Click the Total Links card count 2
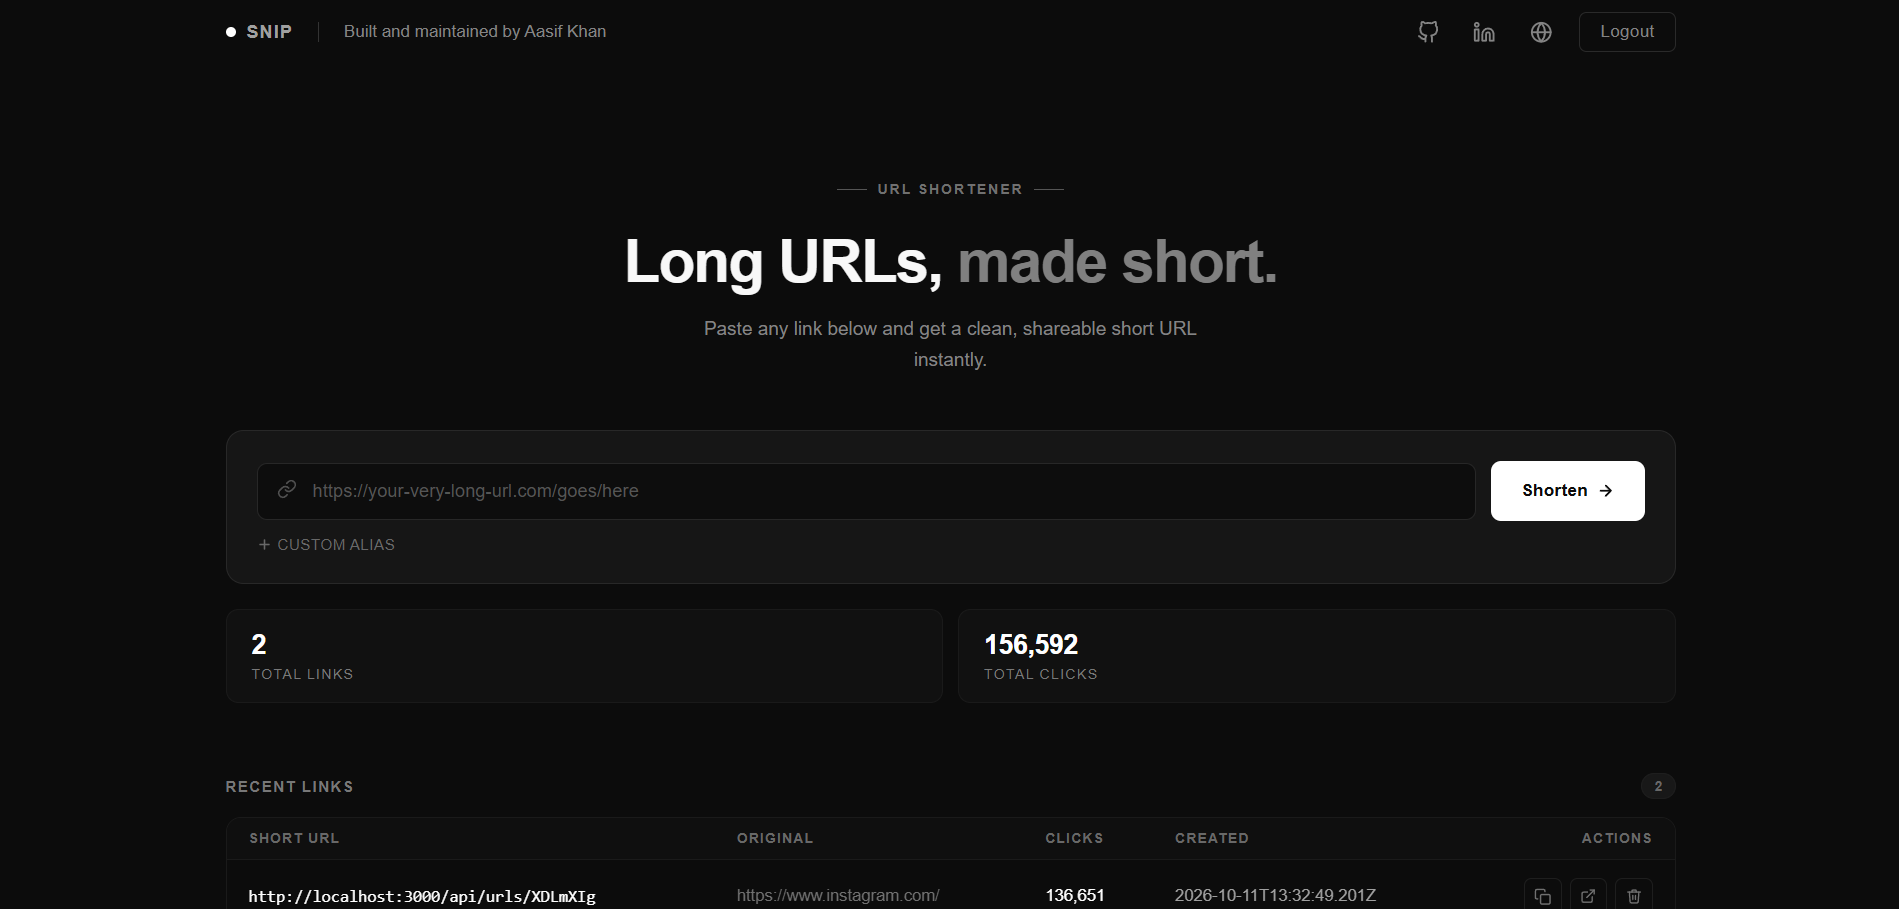The width and height of the screenshot is (1899, 909). coord(259,645)
